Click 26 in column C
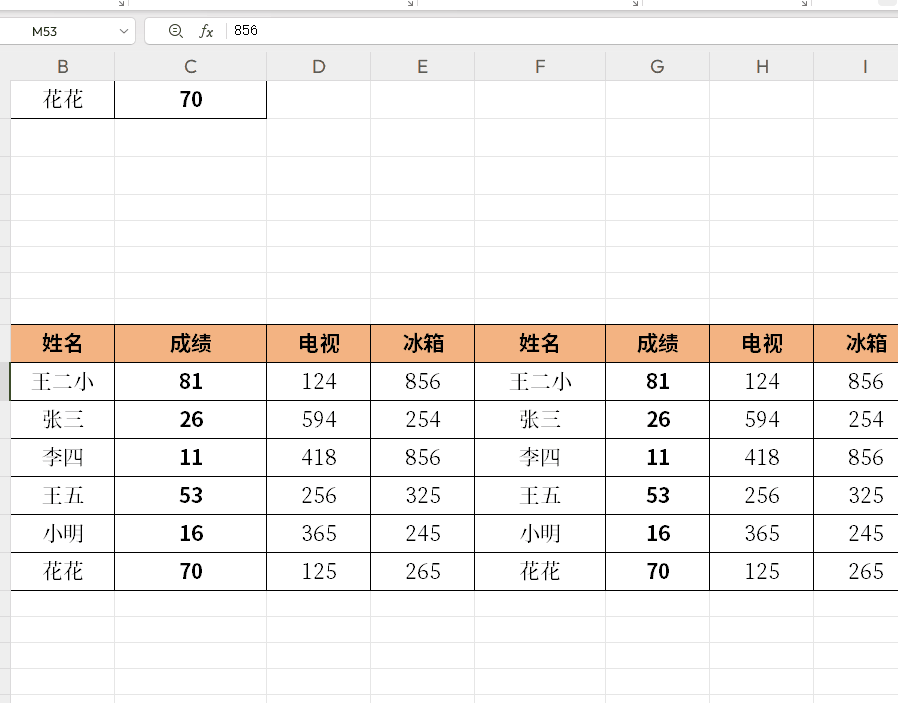898x703 pixels. (x=191, y=420)
